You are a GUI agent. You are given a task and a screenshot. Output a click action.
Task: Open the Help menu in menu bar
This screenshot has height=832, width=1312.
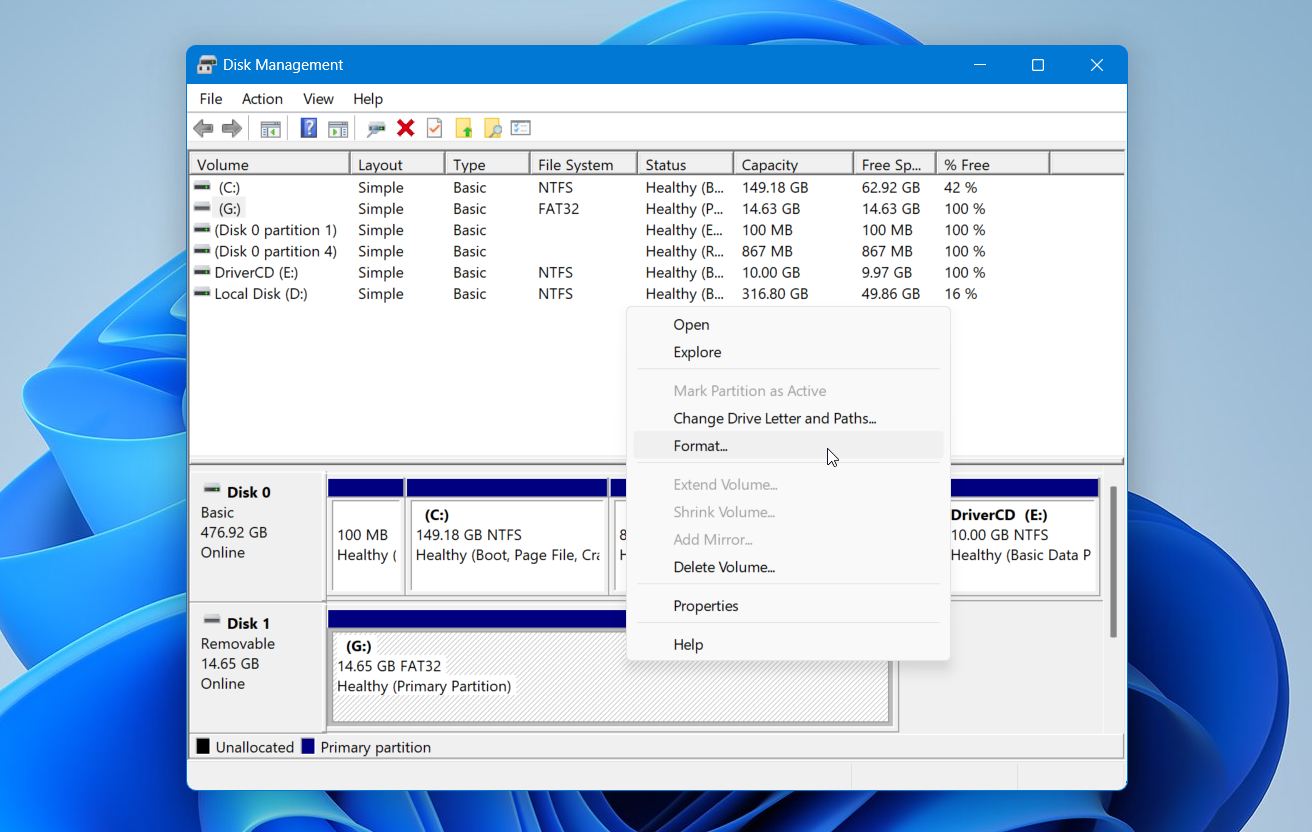click(x=368, y=99)
